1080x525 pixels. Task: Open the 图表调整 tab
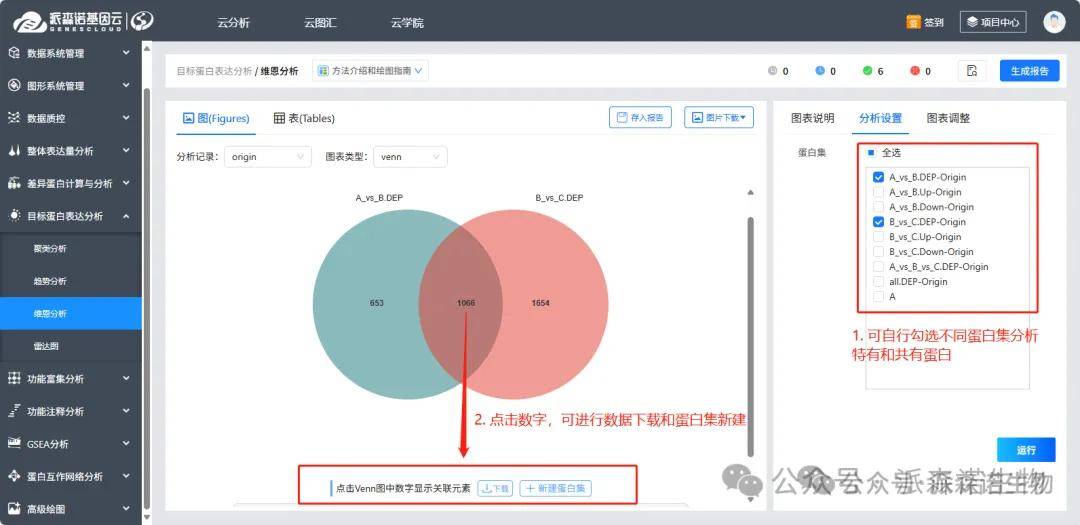947,118
